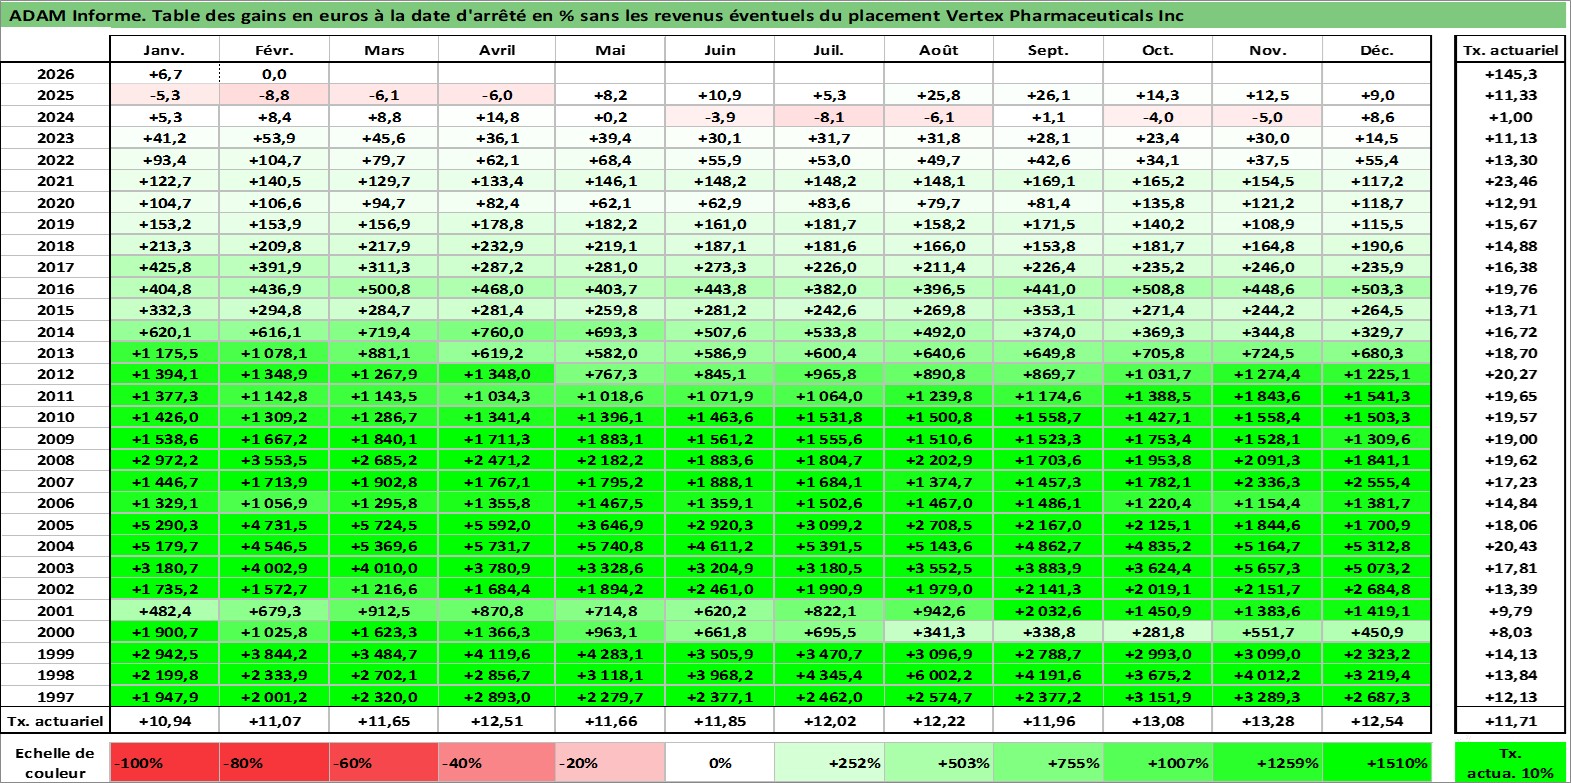1571x783 pixels.
Task: Select the 1997 row label
Action: (x=55, y=696)
